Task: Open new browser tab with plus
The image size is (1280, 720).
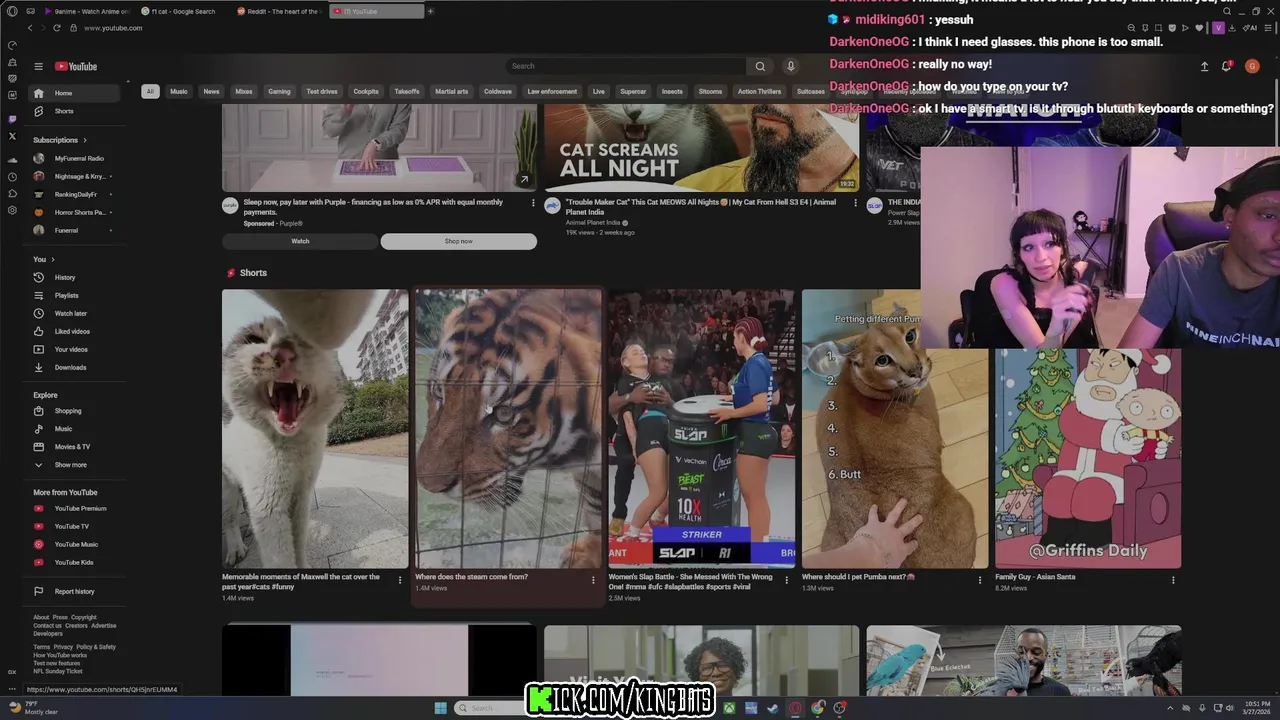Action: coord(431,11)
